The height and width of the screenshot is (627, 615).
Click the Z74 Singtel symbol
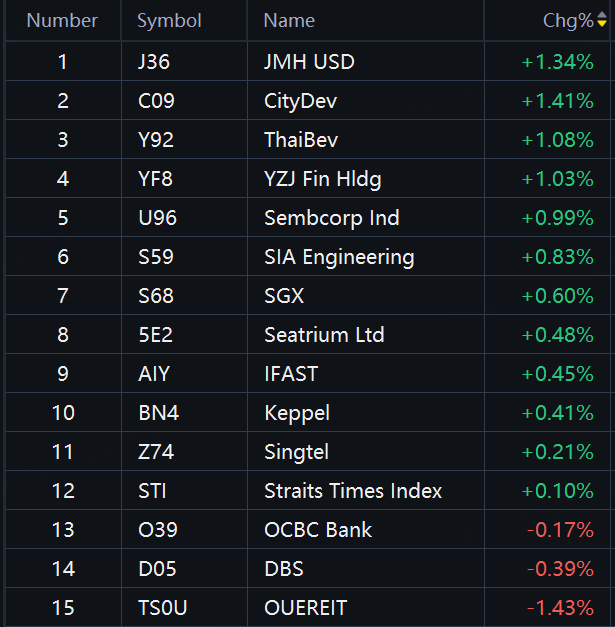[155, 452]
